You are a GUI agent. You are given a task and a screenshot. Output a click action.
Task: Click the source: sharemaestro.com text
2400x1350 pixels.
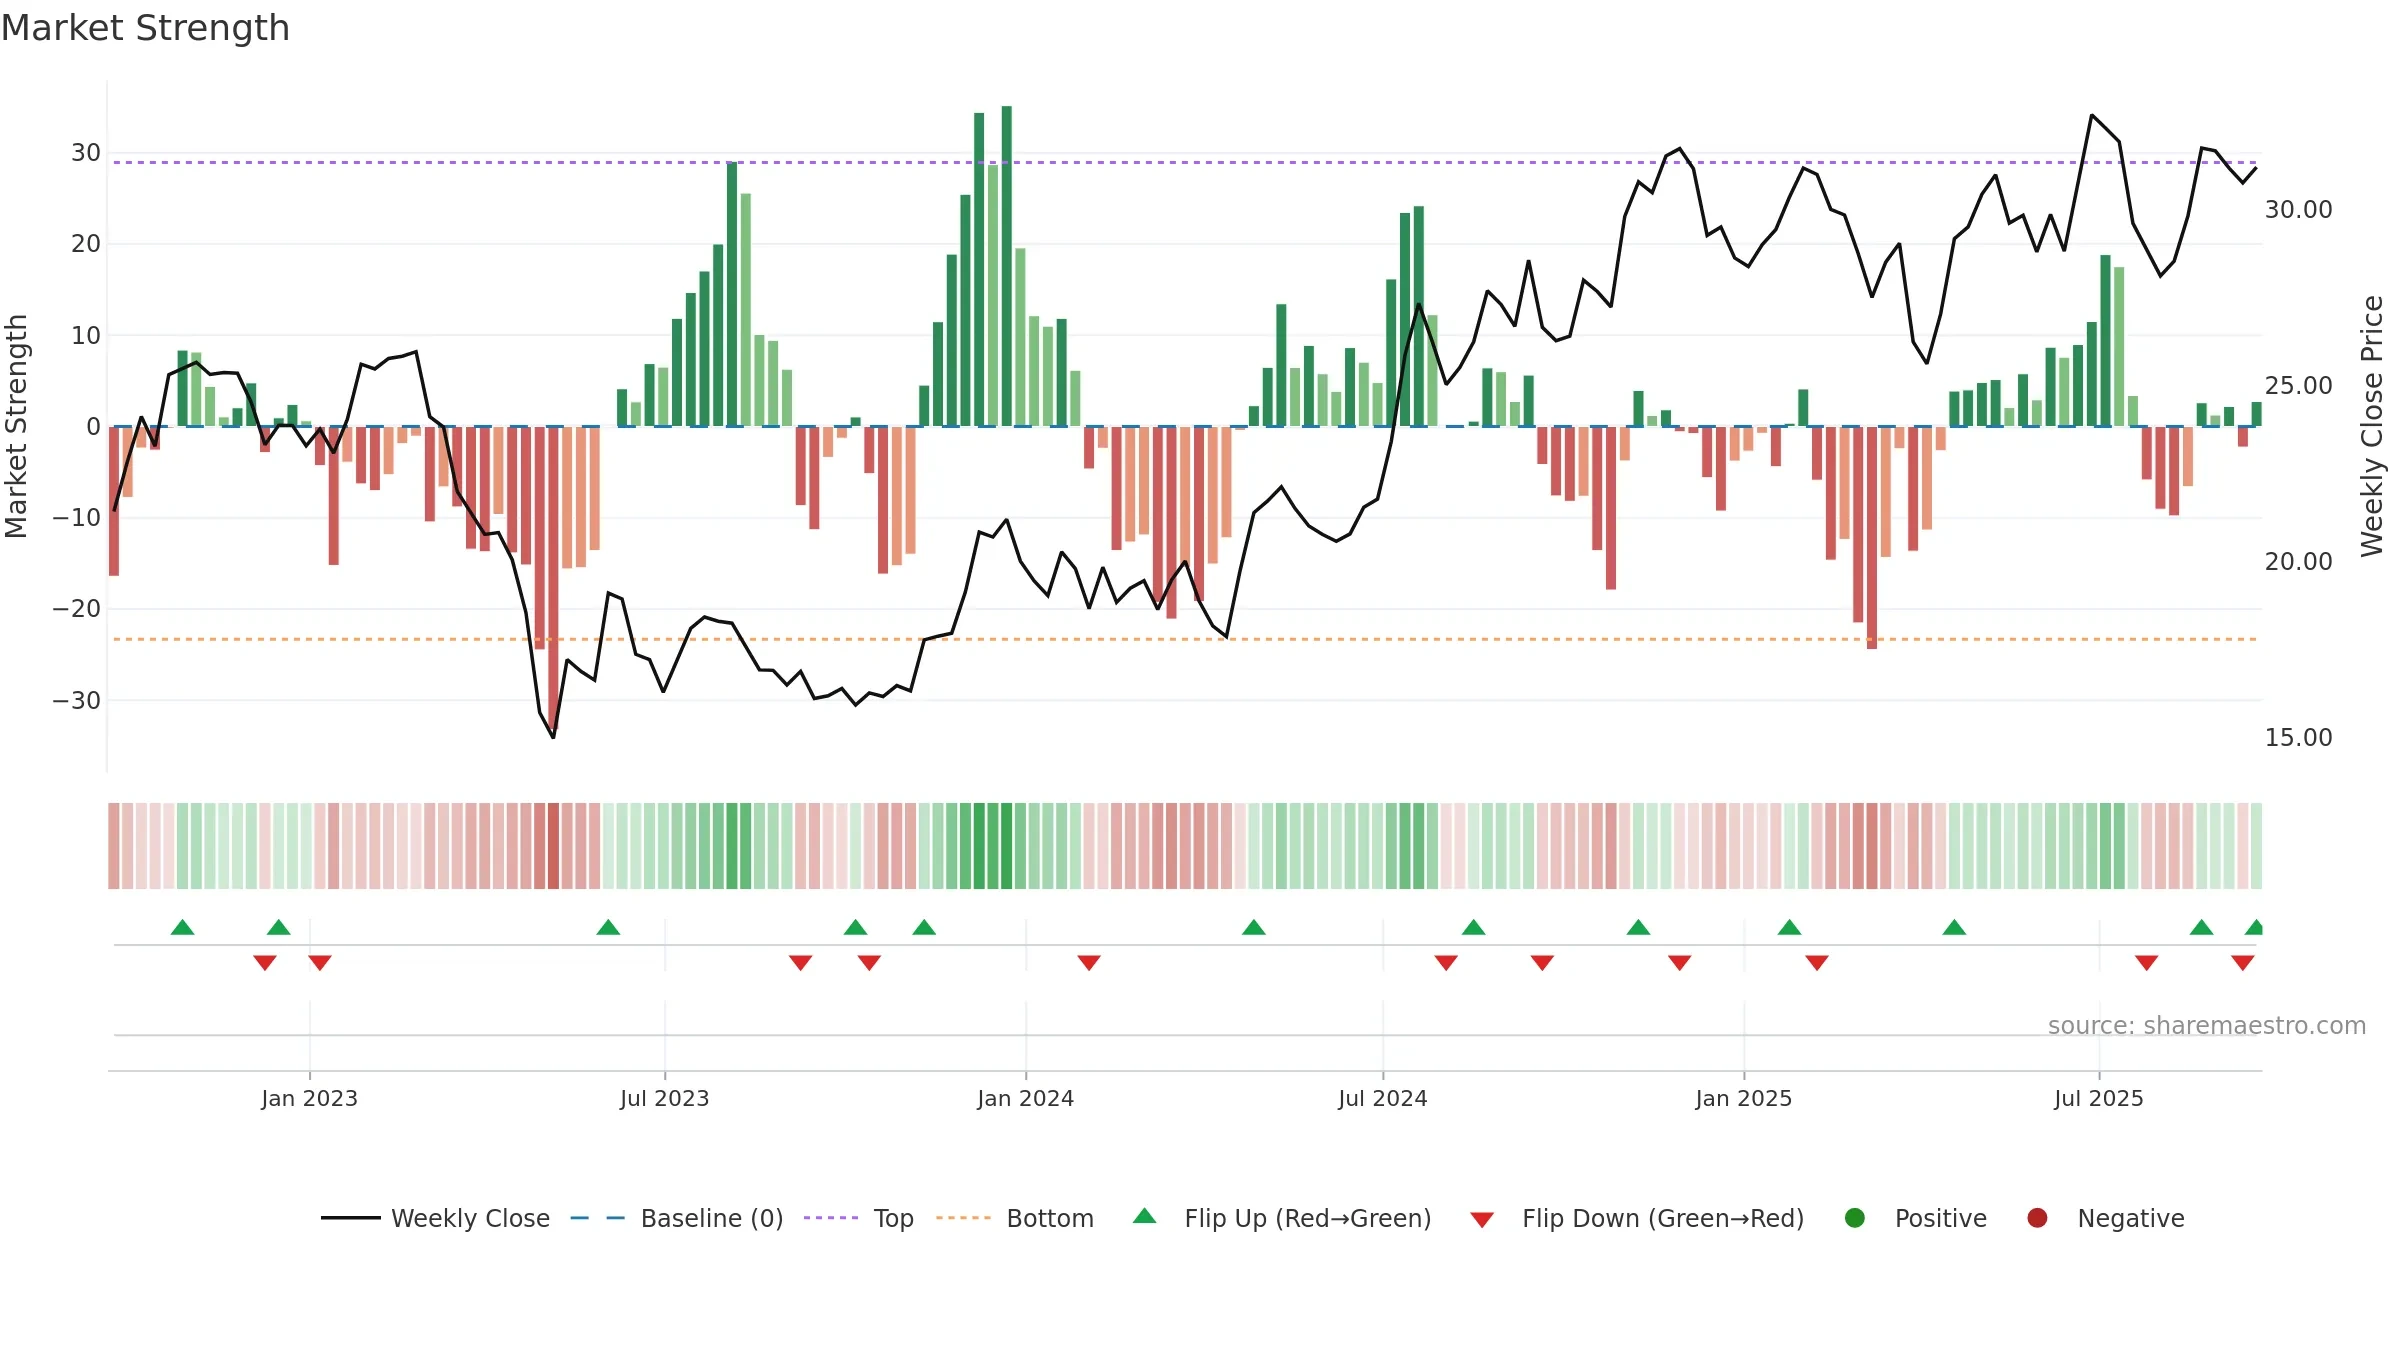[2207, 1026]
